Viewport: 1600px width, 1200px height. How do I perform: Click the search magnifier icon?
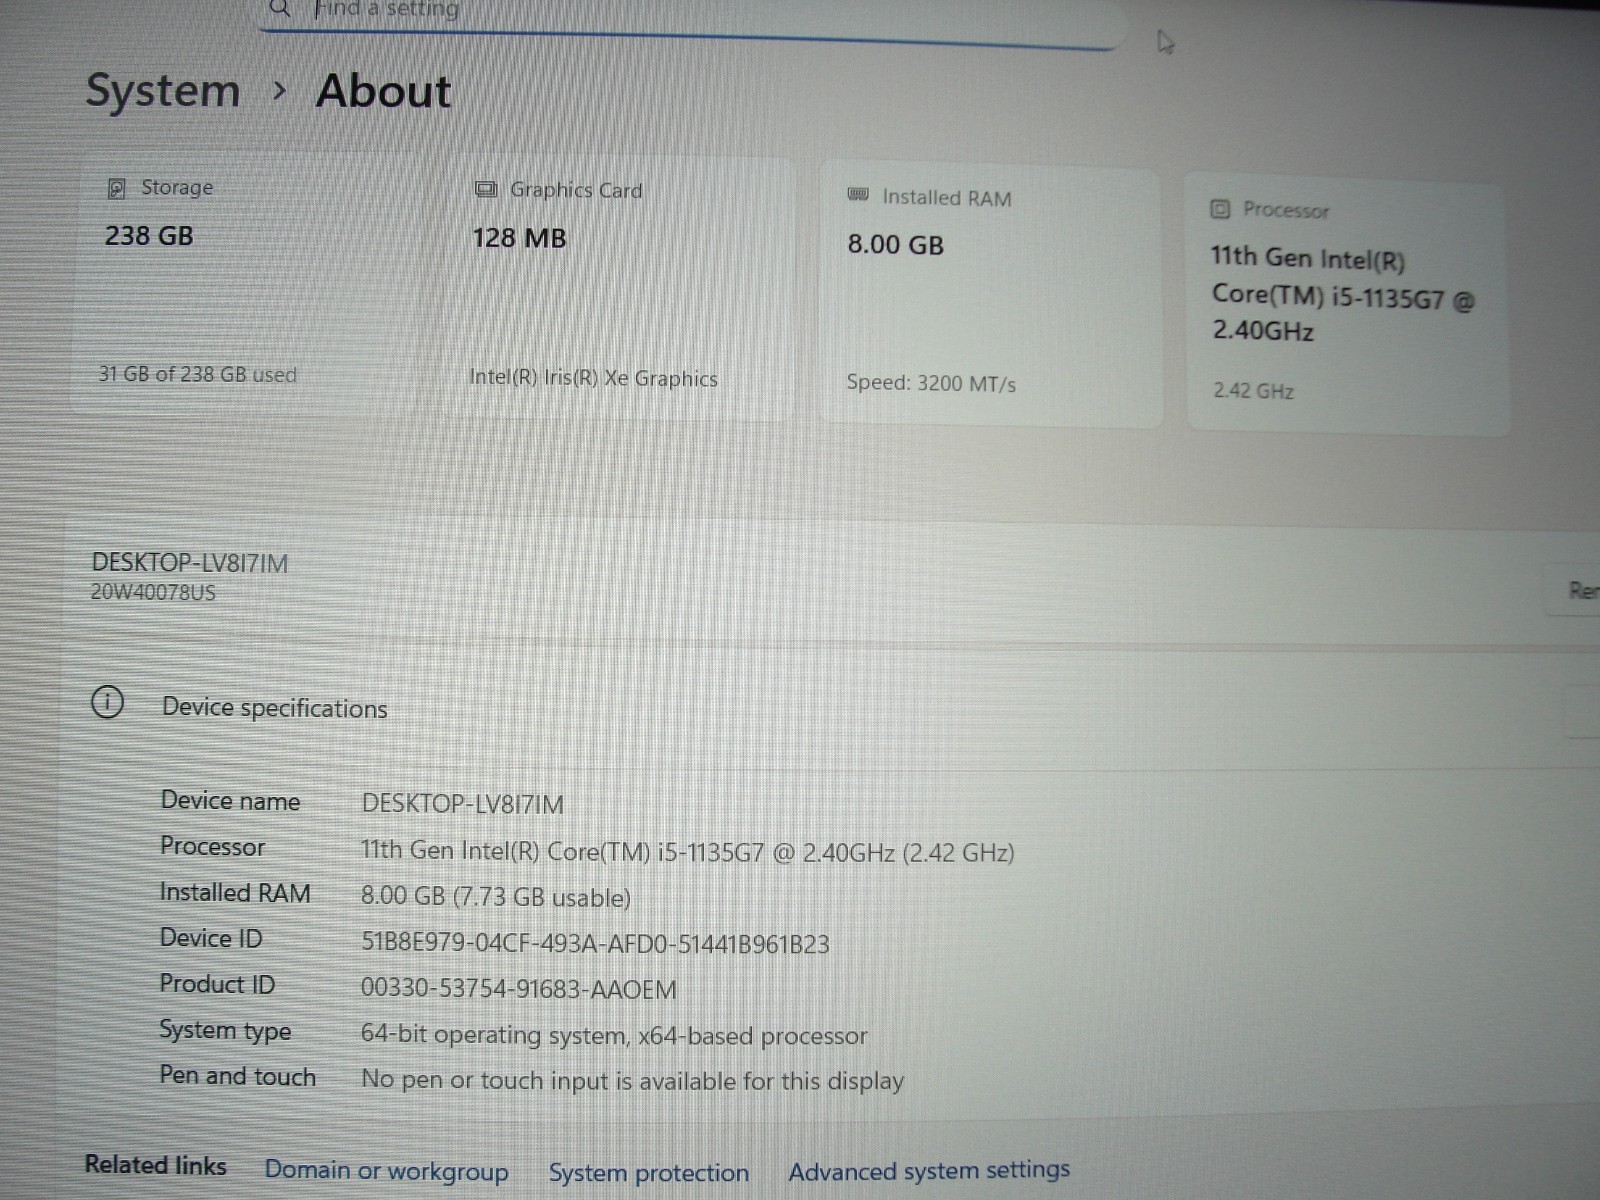coord(280,9)
